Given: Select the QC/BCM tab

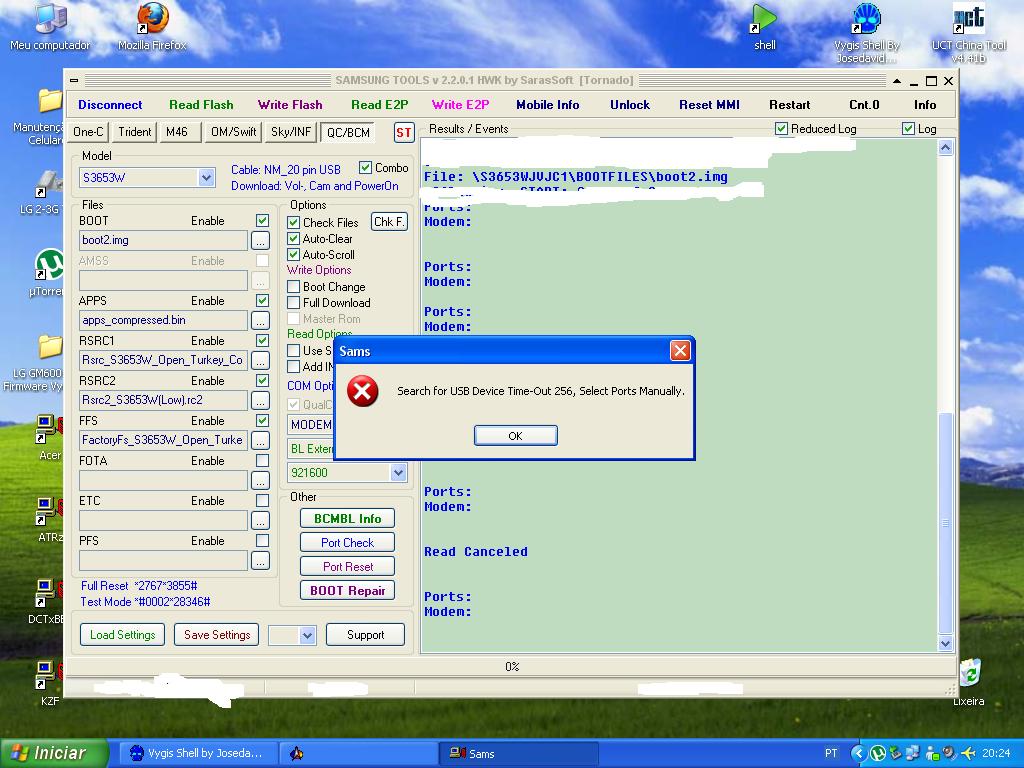Looking at the screenshot, I should [x=348, y=133].
